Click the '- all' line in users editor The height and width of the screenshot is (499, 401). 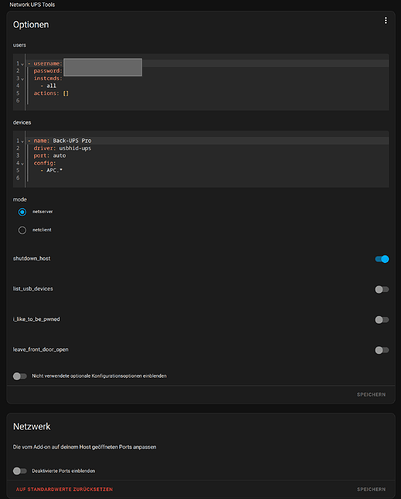tap(48, 86)
